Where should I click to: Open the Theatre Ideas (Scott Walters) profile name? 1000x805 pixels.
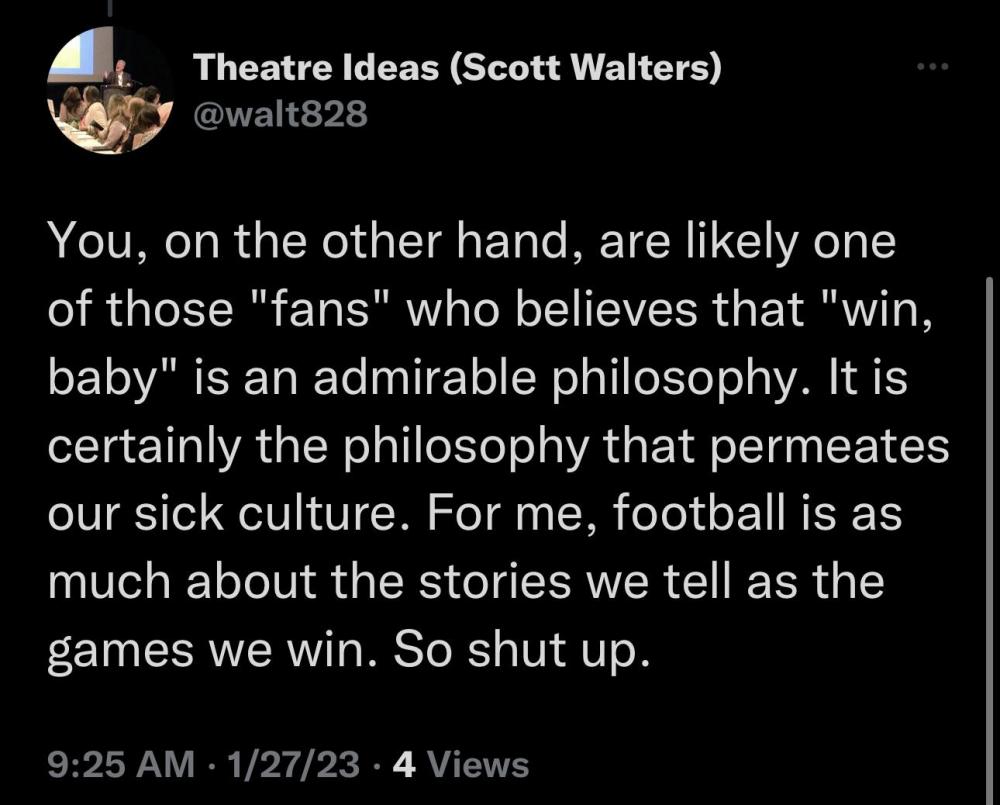(x=457, y=68)
